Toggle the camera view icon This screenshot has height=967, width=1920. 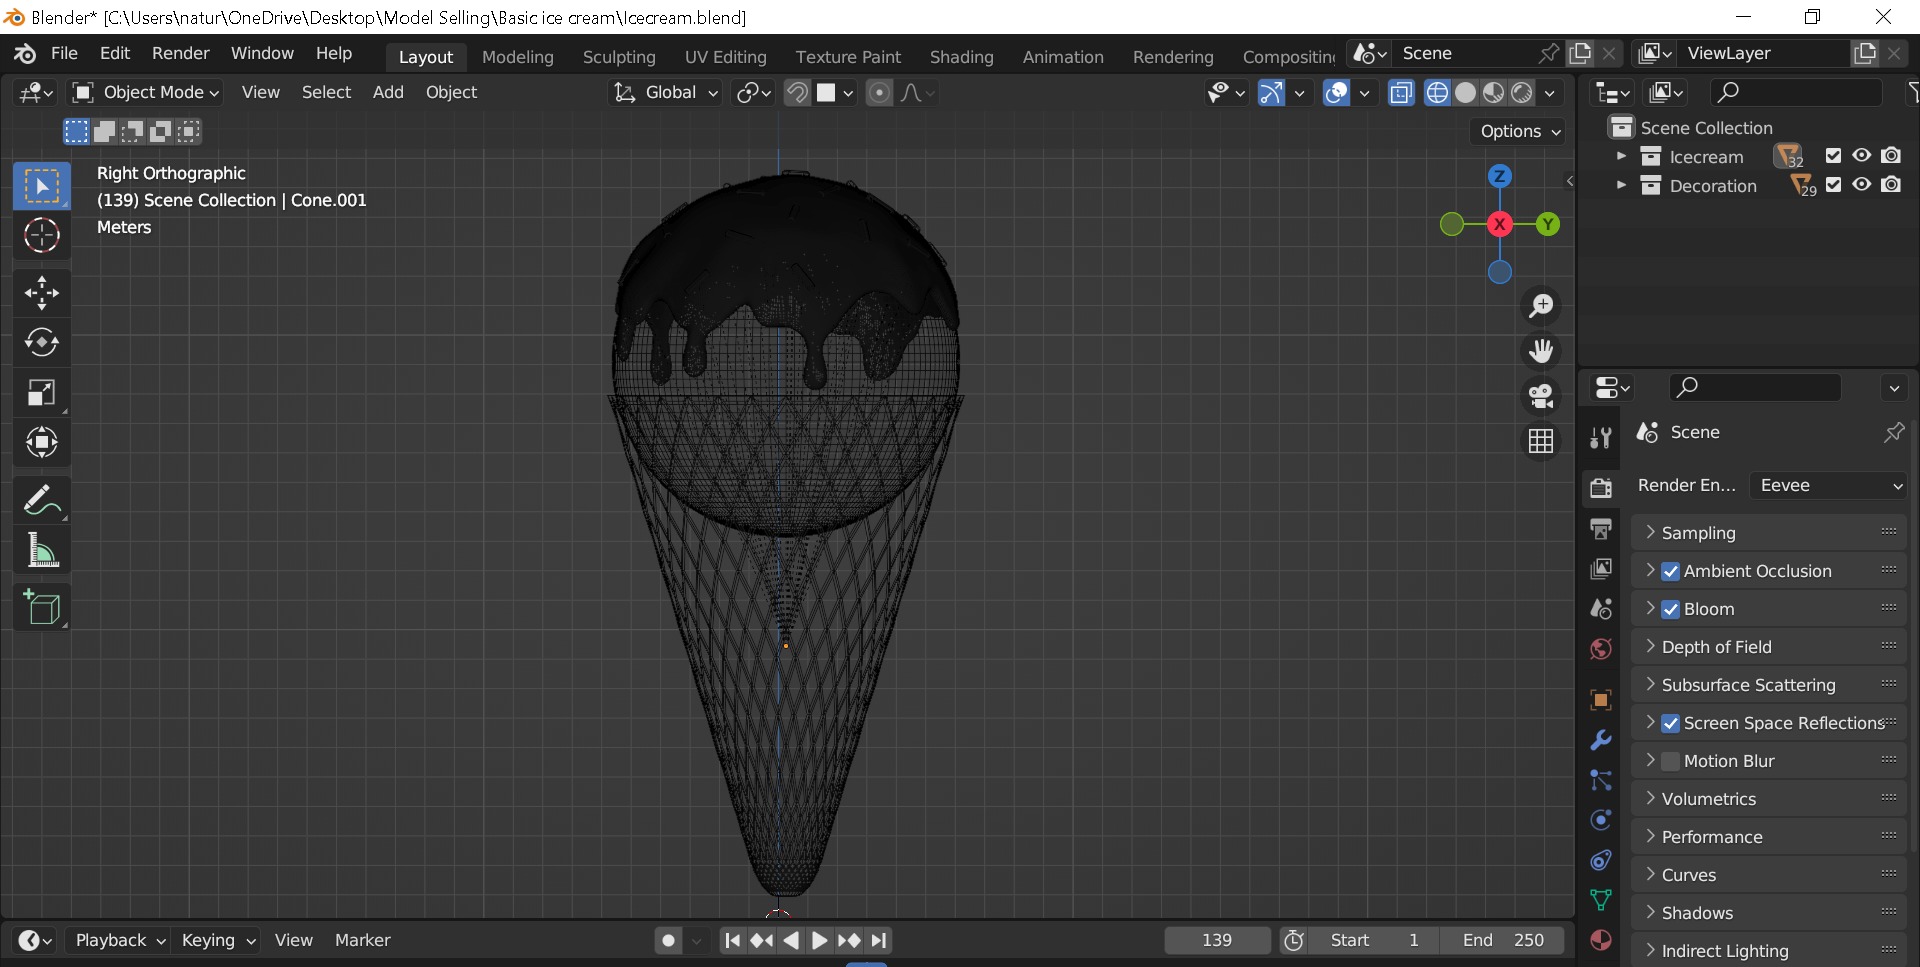(1541, 396)
